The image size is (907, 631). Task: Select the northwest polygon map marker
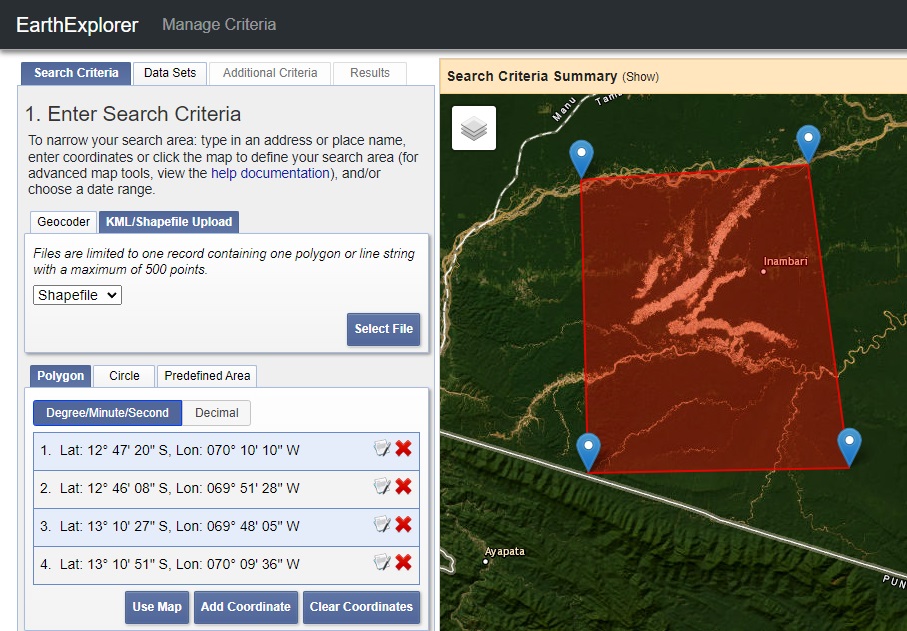coord(581,158)
